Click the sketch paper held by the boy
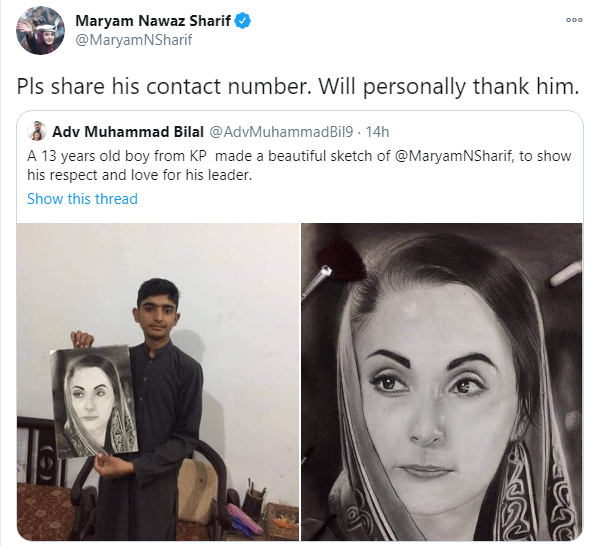Screen dimensions: 596x546 [94, 402]
